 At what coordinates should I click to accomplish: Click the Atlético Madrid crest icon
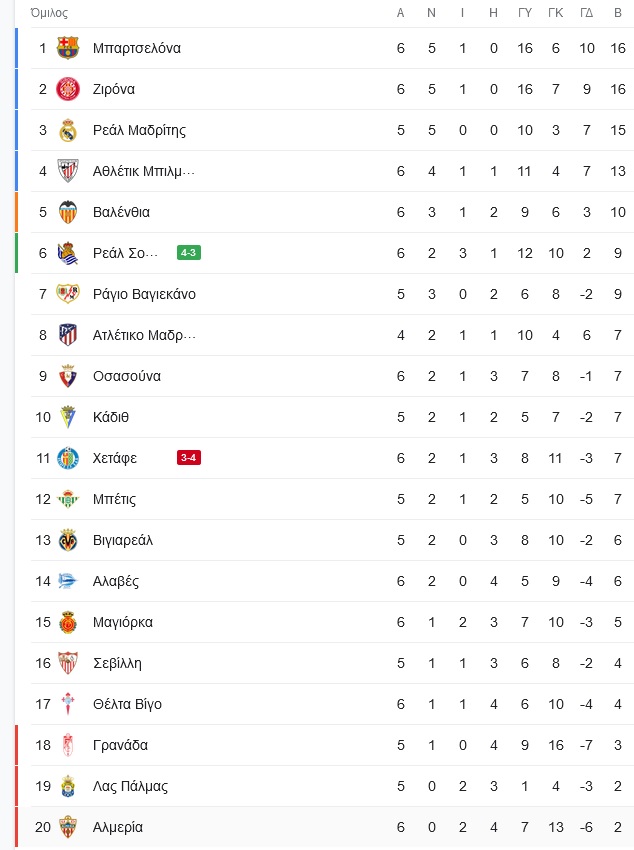click(68, 335)
